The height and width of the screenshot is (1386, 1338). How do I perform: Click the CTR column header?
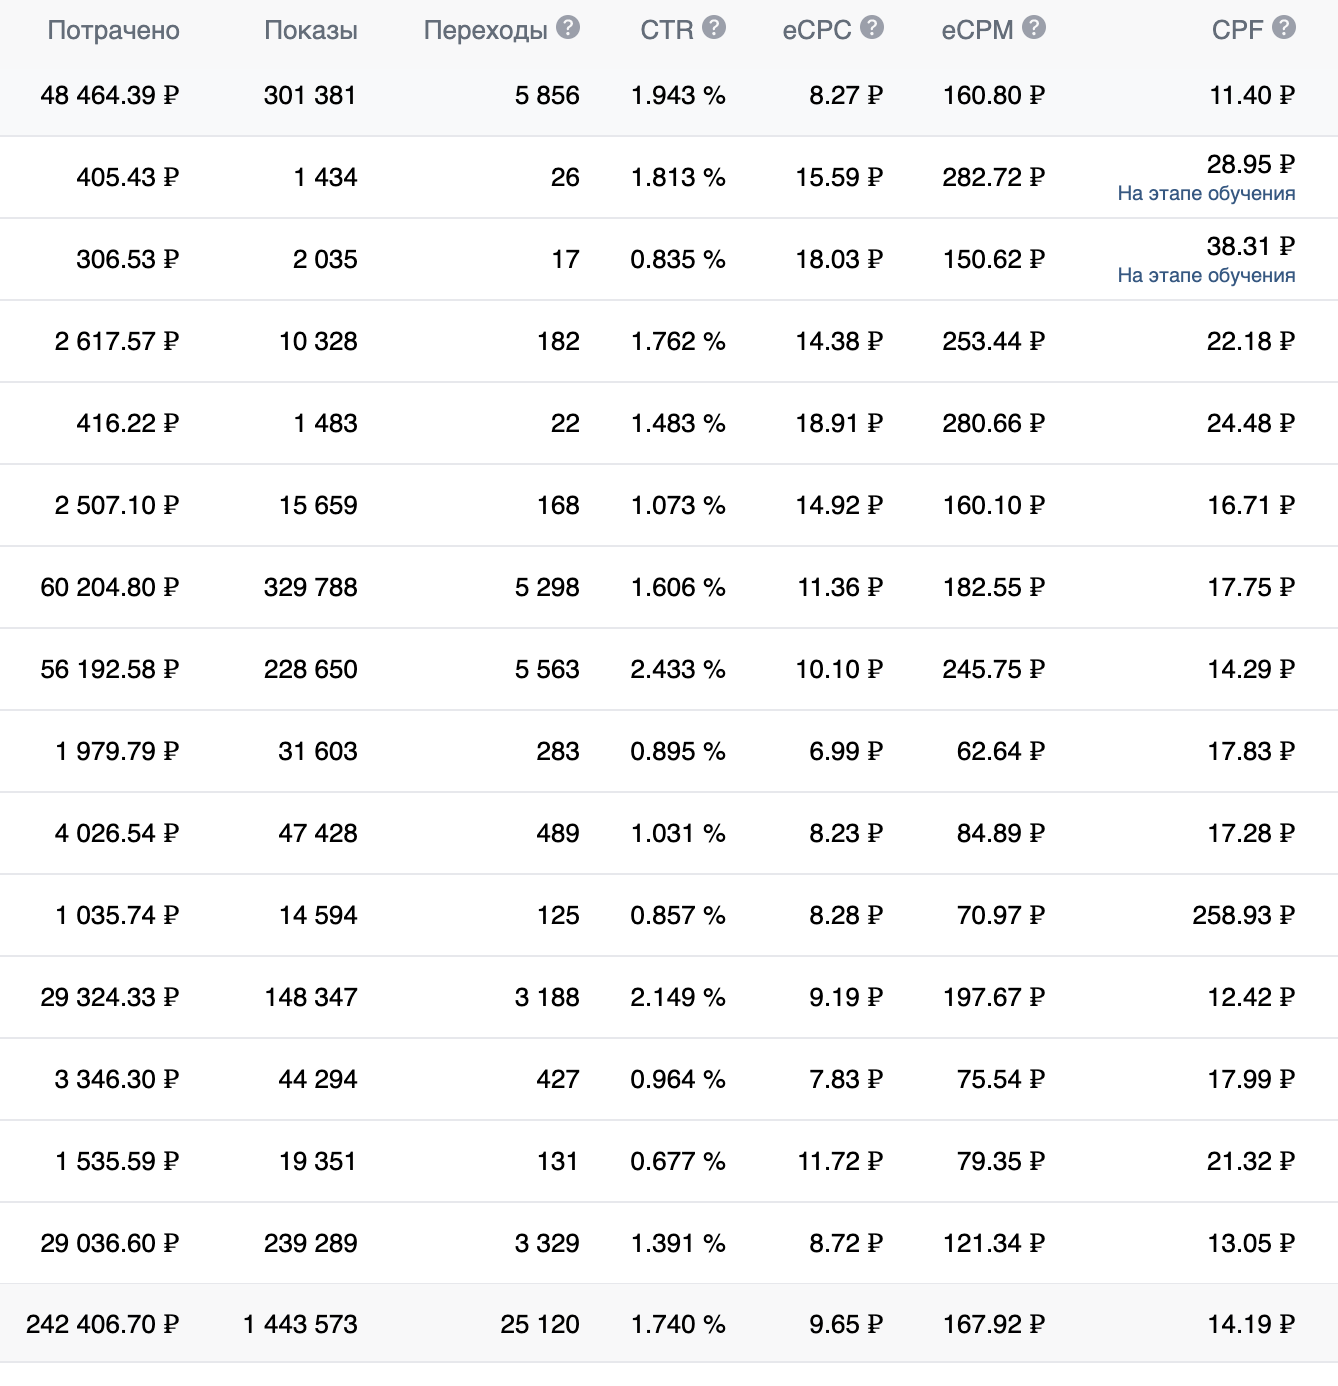click(x=667, y=30)
